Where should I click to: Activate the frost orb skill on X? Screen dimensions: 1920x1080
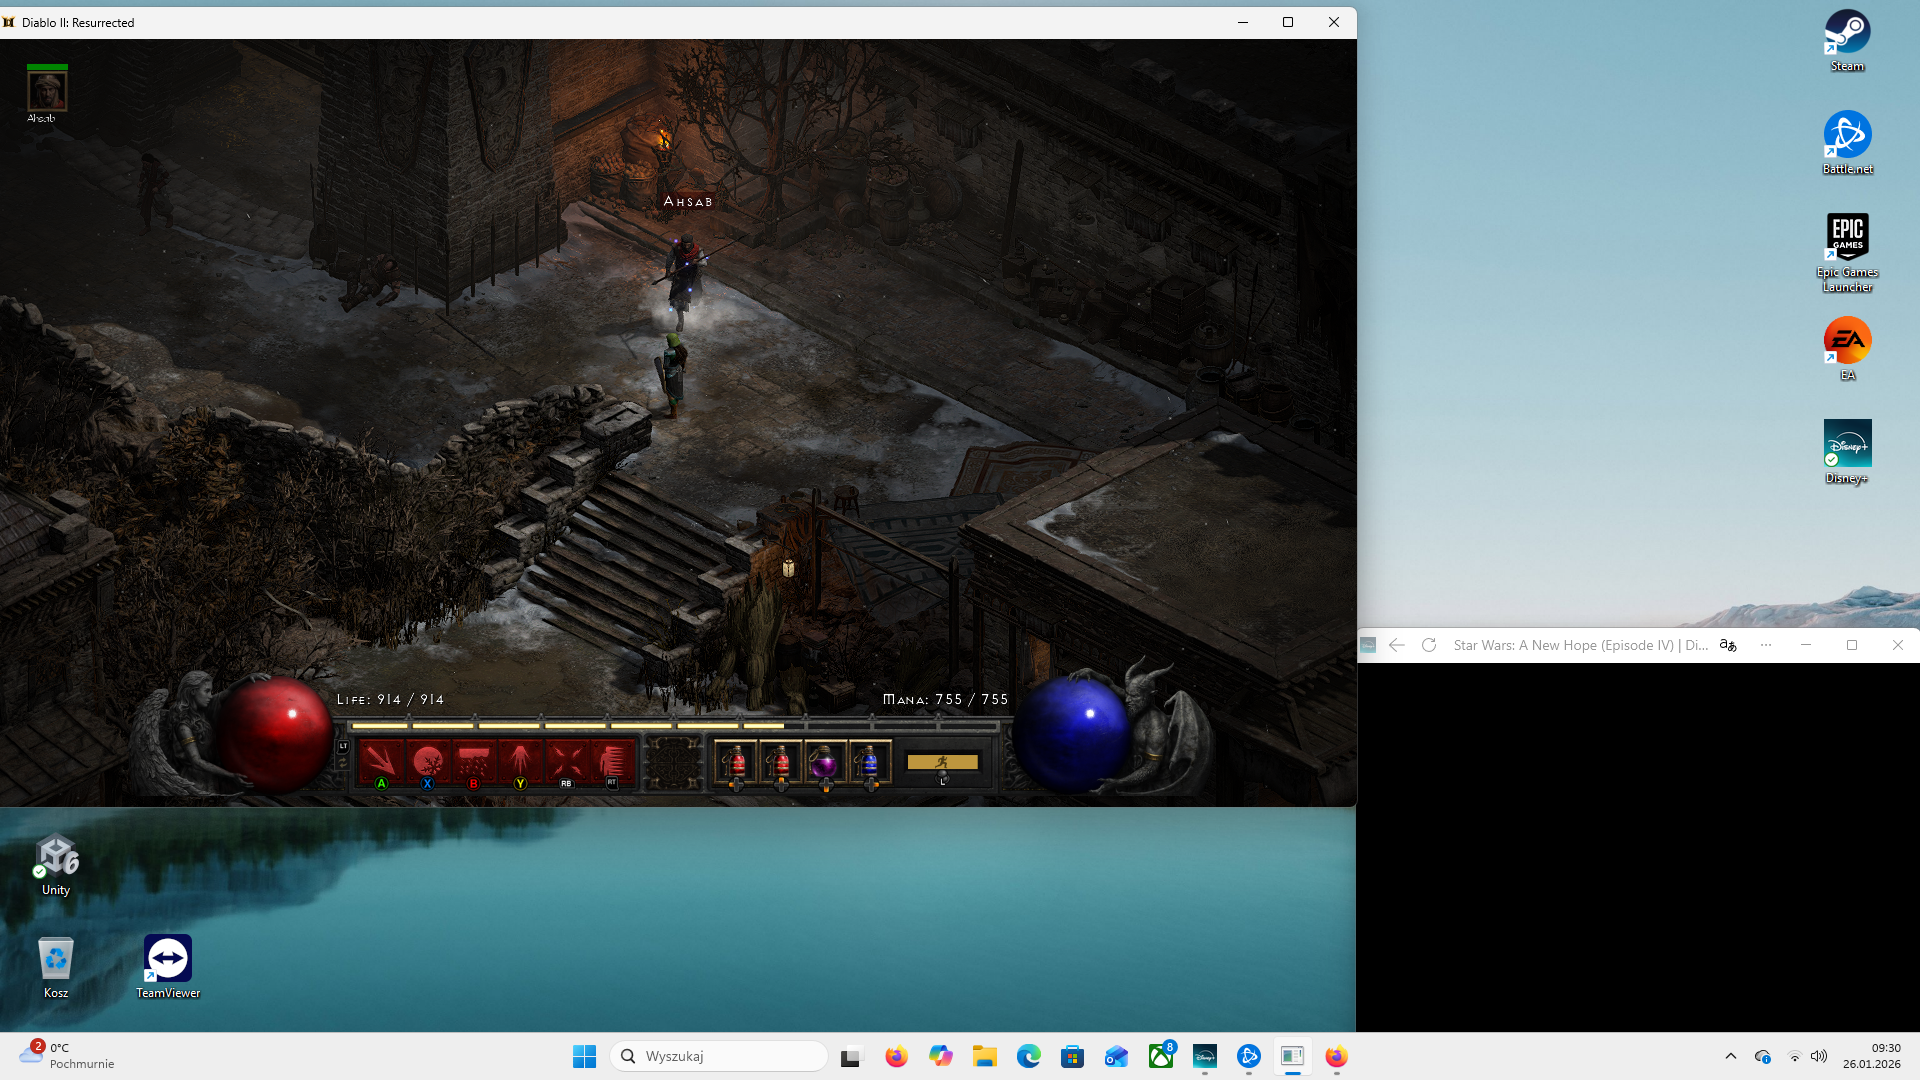tap(427, 762)
